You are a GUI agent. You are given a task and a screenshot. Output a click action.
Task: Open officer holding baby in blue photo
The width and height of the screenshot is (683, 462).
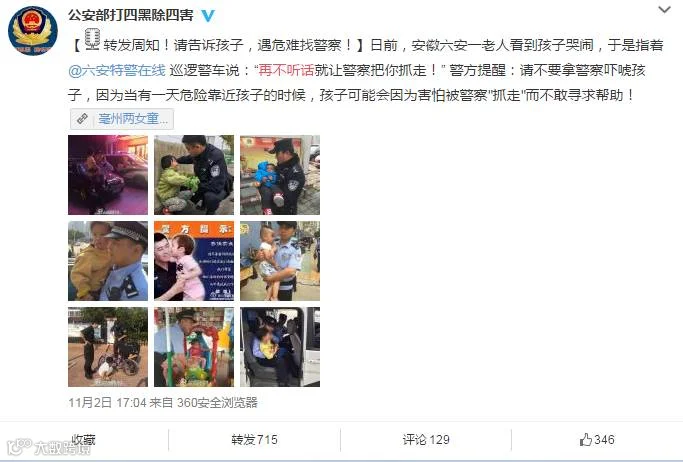pos(280,175)
